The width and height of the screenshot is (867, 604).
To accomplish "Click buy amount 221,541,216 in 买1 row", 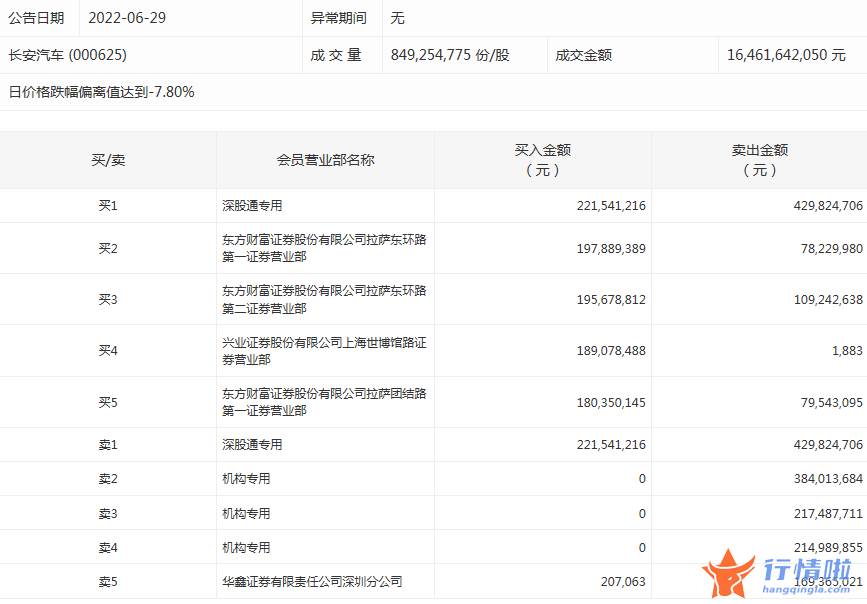I will click(x=611, y=206).
